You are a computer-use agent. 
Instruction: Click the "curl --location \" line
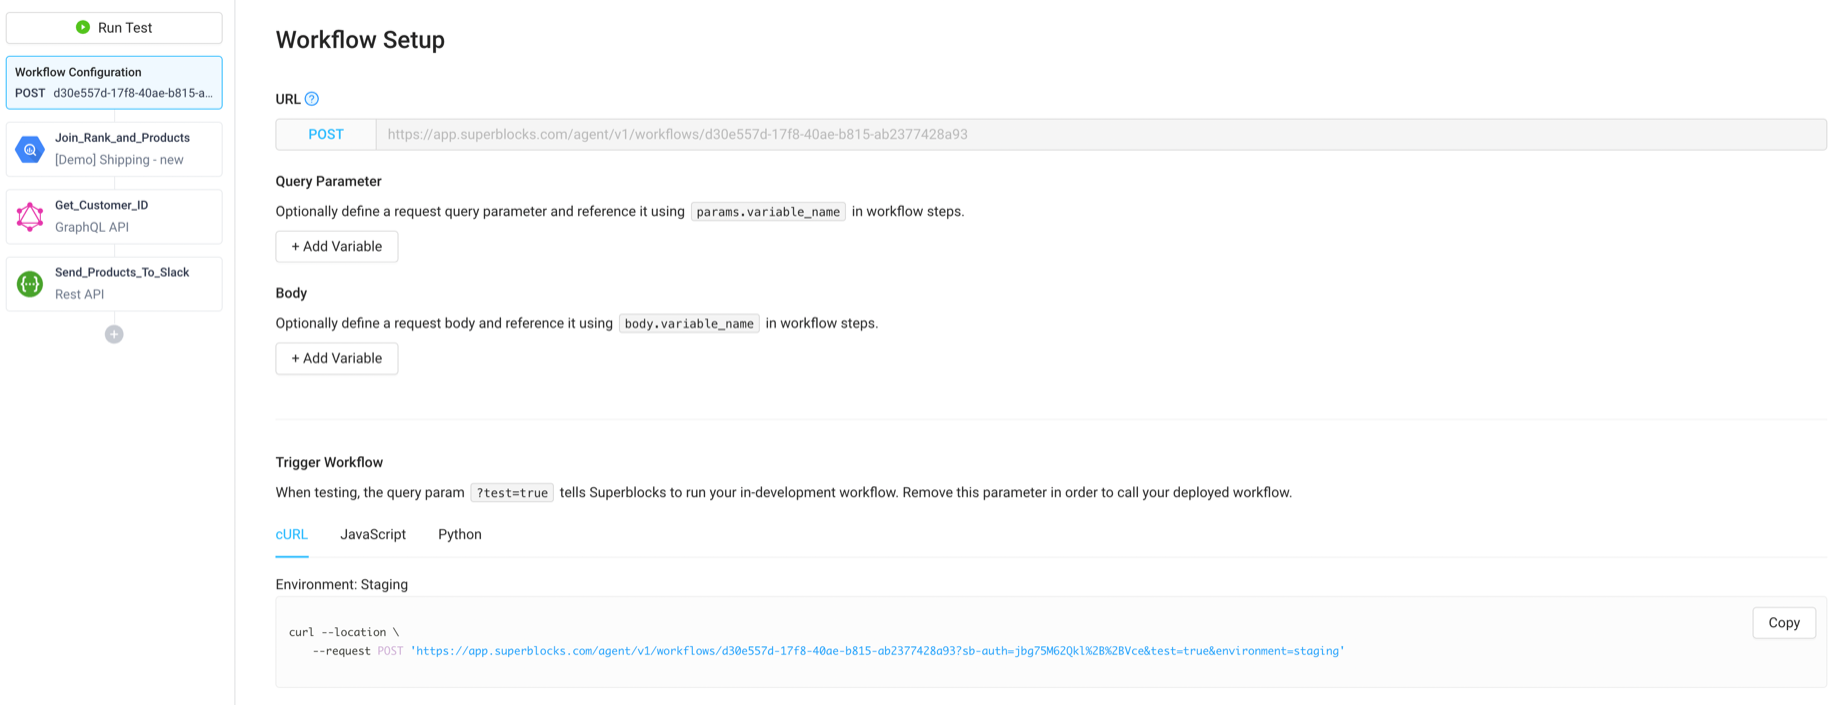[344, 632]
